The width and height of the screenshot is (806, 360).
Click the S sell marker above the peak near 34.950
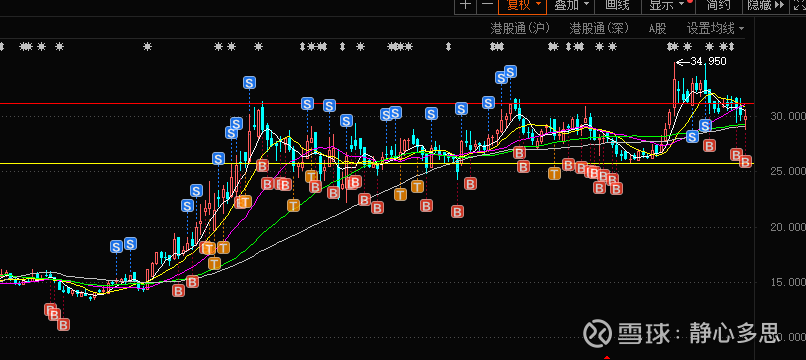point(705,125)
